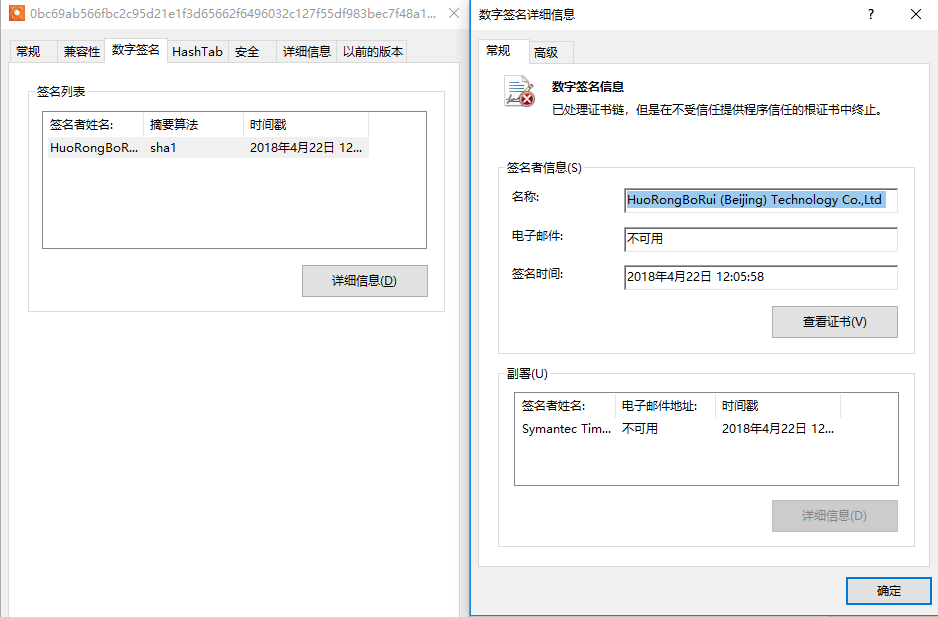The image size is (938, 617).
Task: Click the help question mark button
Action: tap(870, 14)
